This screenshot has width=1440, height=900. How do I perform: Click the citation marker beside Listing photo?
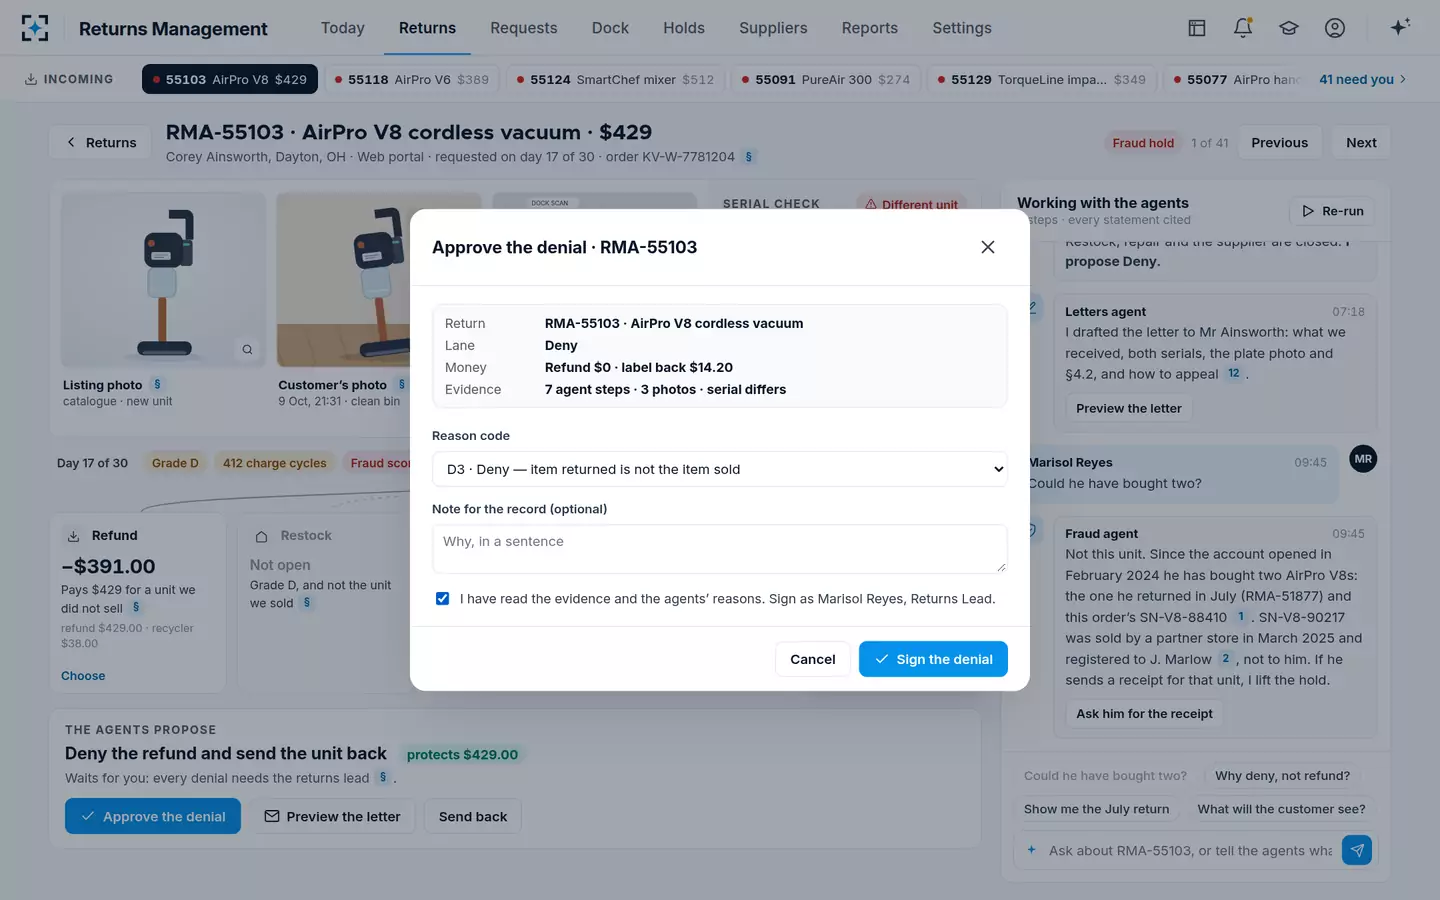[157, 385]
